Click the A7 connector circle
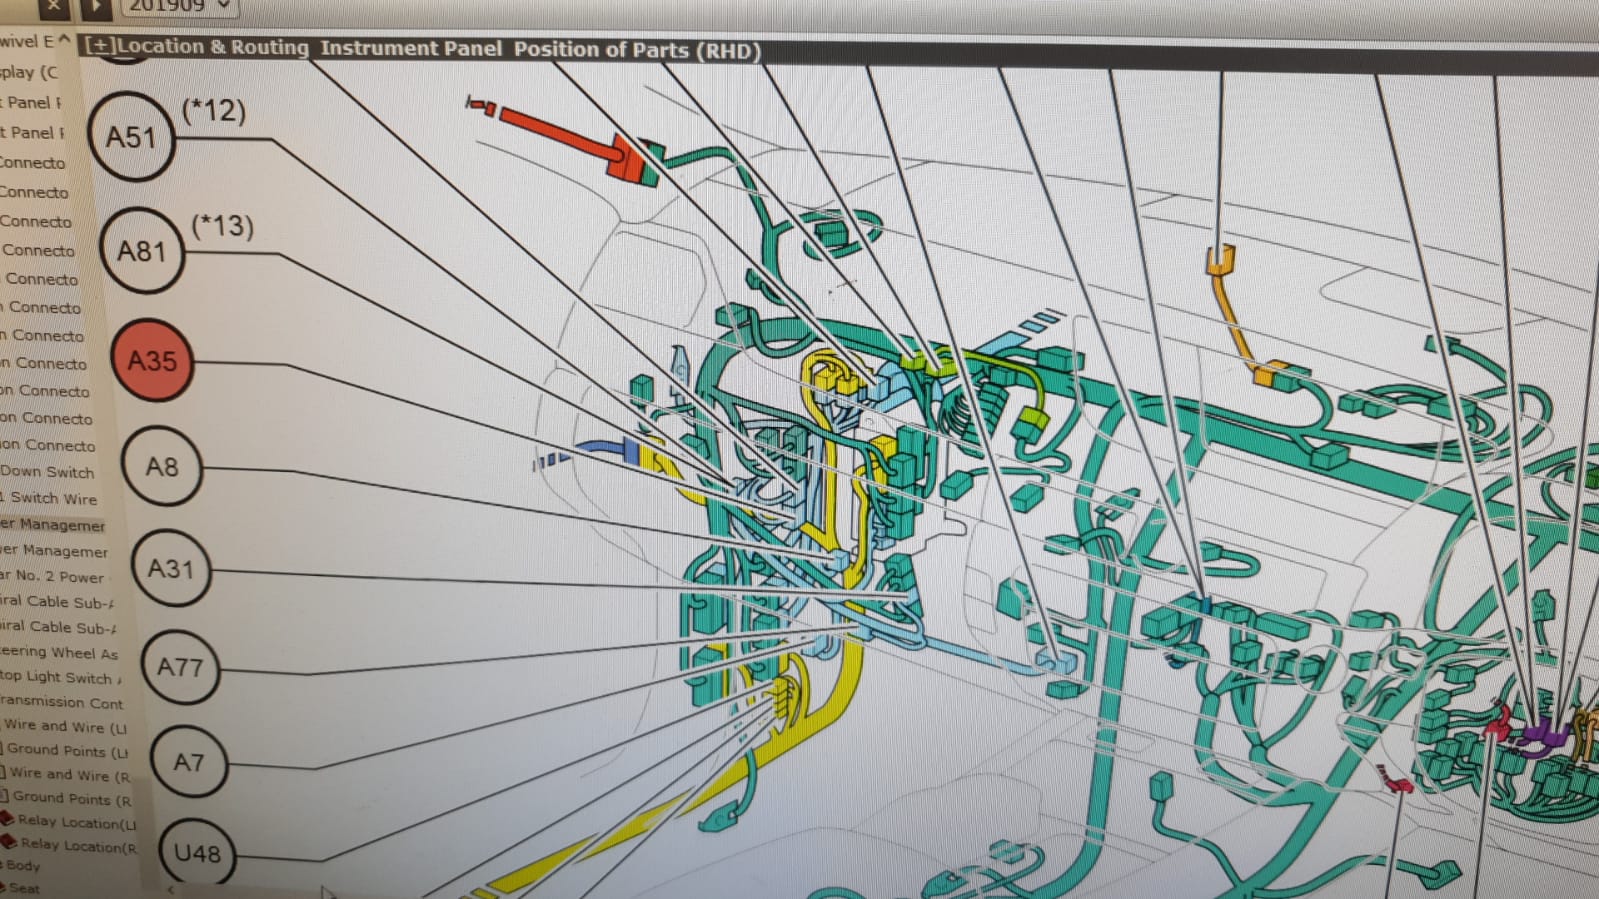This screenshot has height=899, width=1599. (188, 762)
